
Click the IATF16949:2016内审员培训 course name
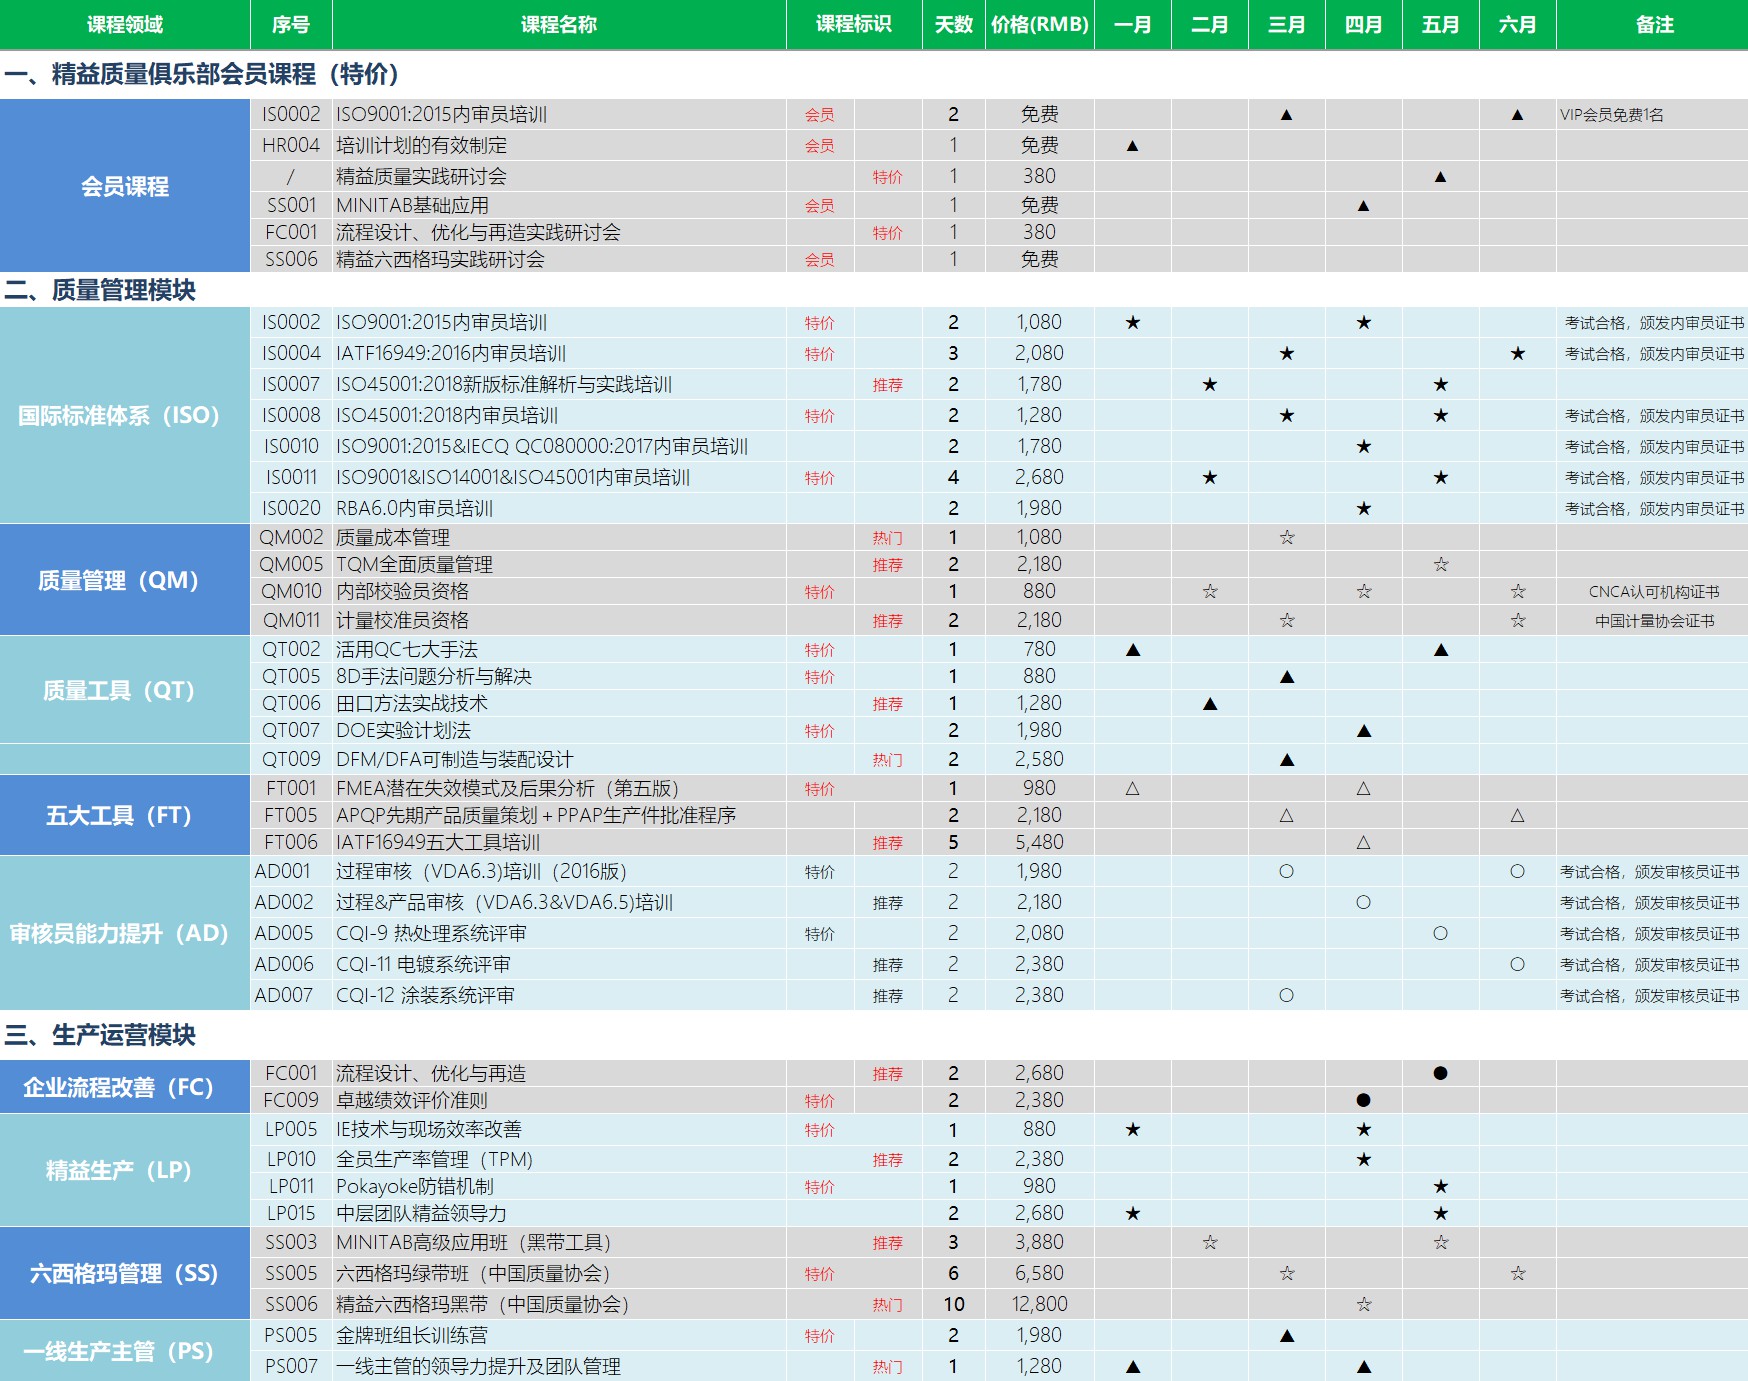[451, 353]
